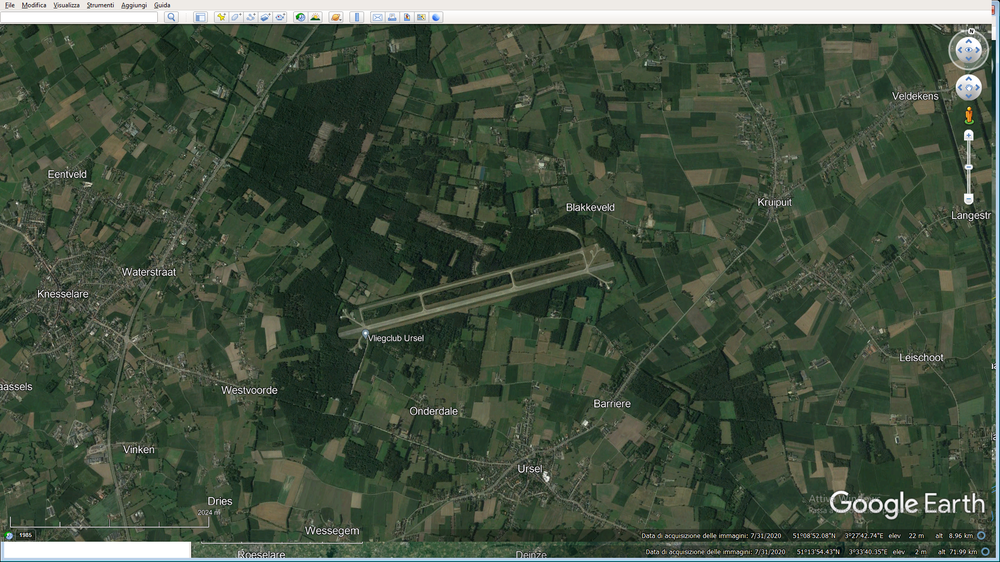Click the Eentveld map label

tap(67, 174)
